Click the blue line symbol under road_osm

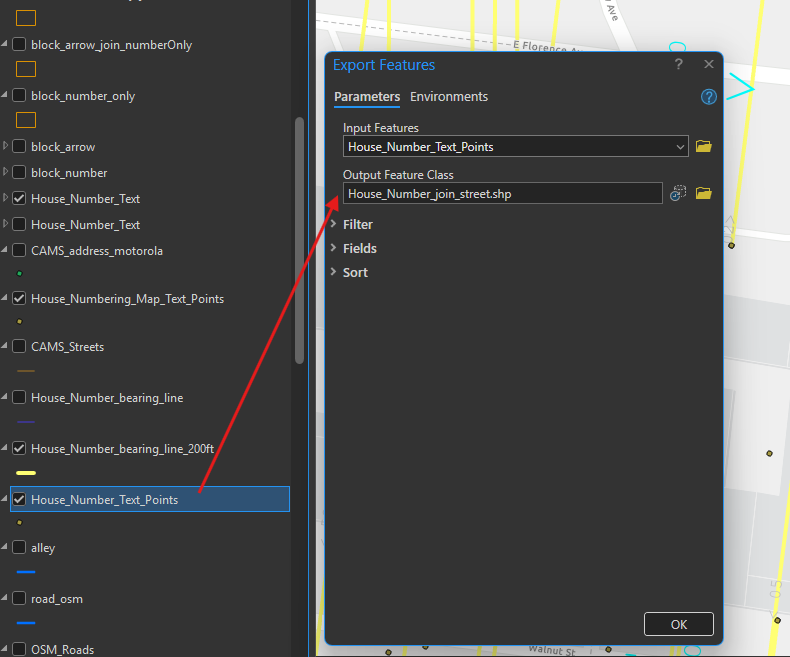pos(26,623)
